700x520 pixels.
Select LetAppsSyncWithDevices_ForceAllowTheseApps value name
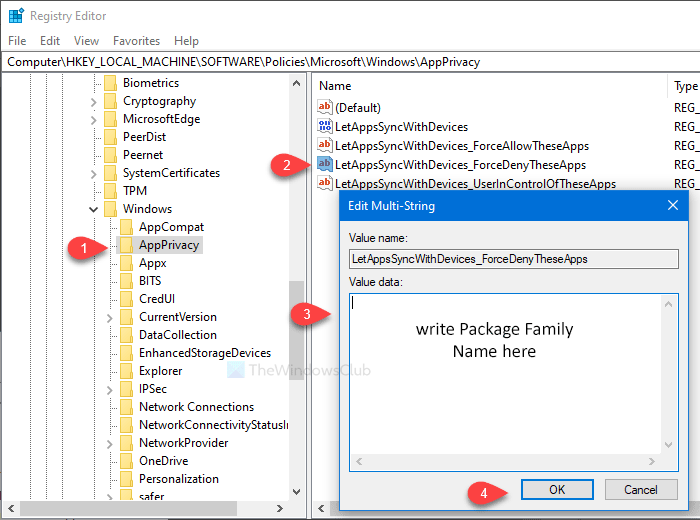tap(462, 146)
